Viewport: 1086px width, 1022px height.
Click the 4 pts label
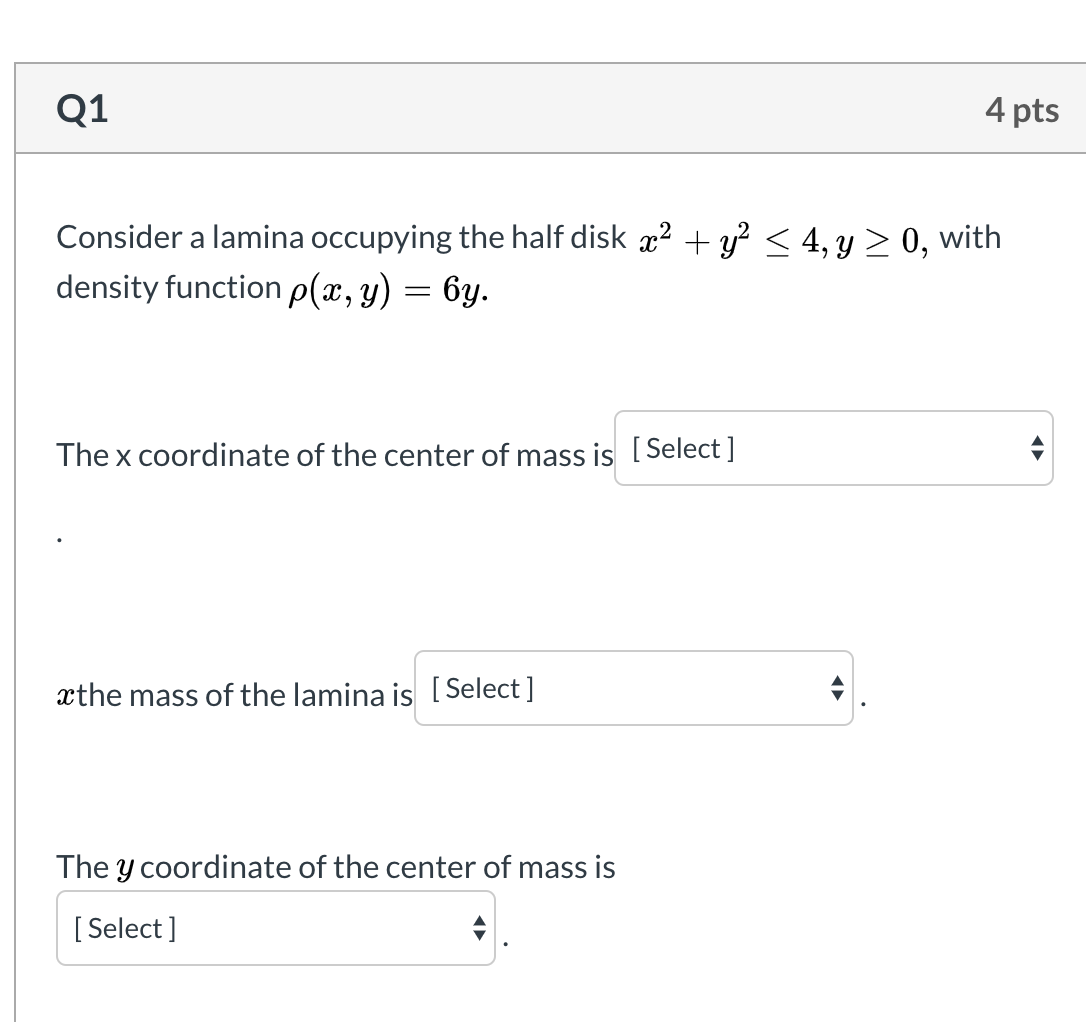(1022, 110)
